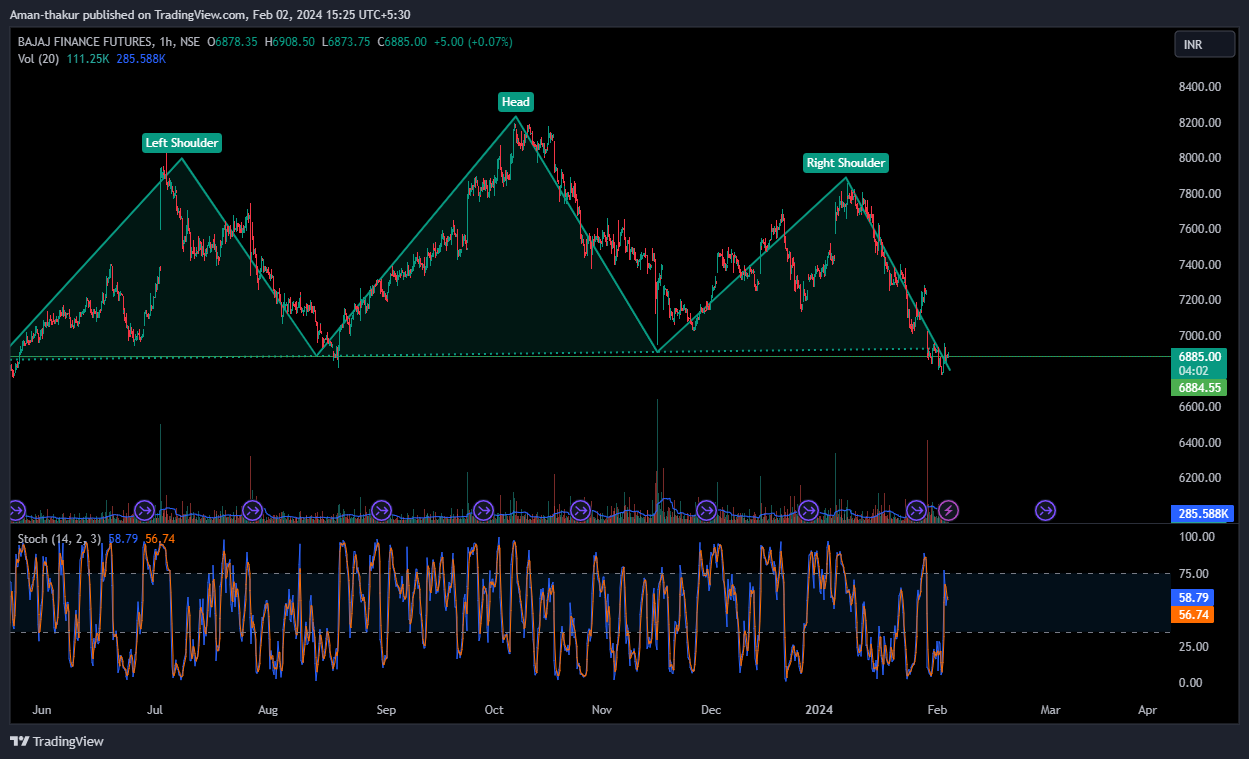Select the Left Shoulder pattern label
1249x759 pixels.
[182, 143]
